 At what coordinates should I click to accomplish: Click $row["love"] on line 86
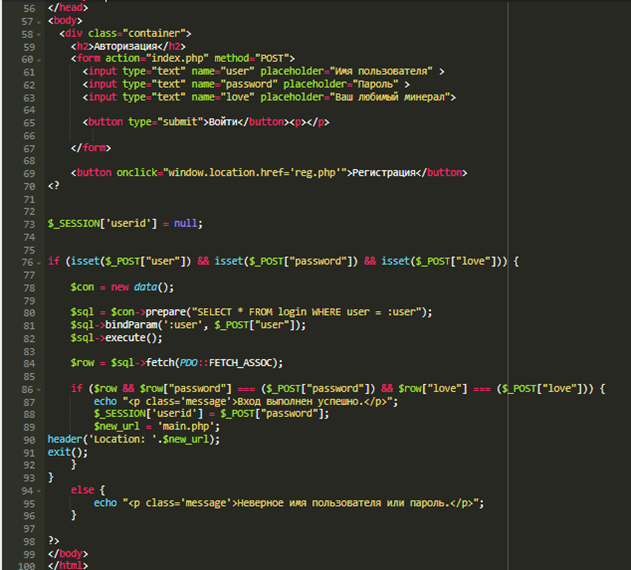[x=433, y=388]
